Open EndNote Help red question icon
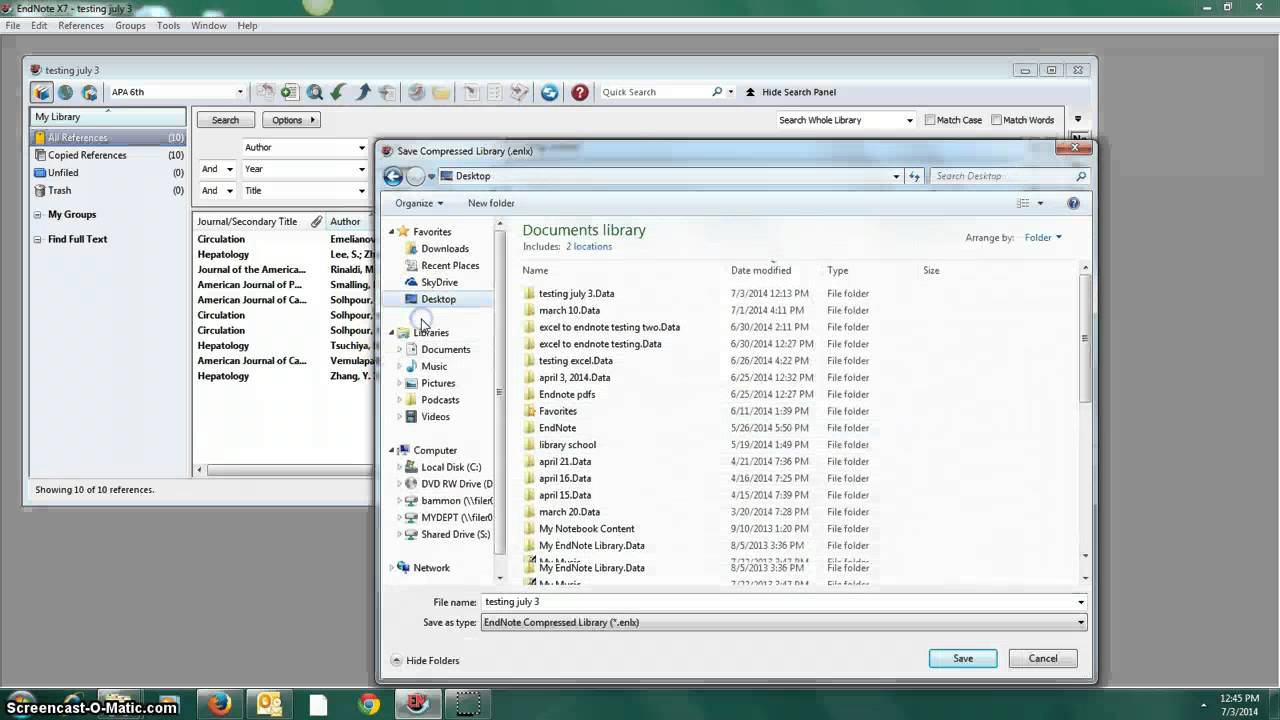 (x=580, y=92)
